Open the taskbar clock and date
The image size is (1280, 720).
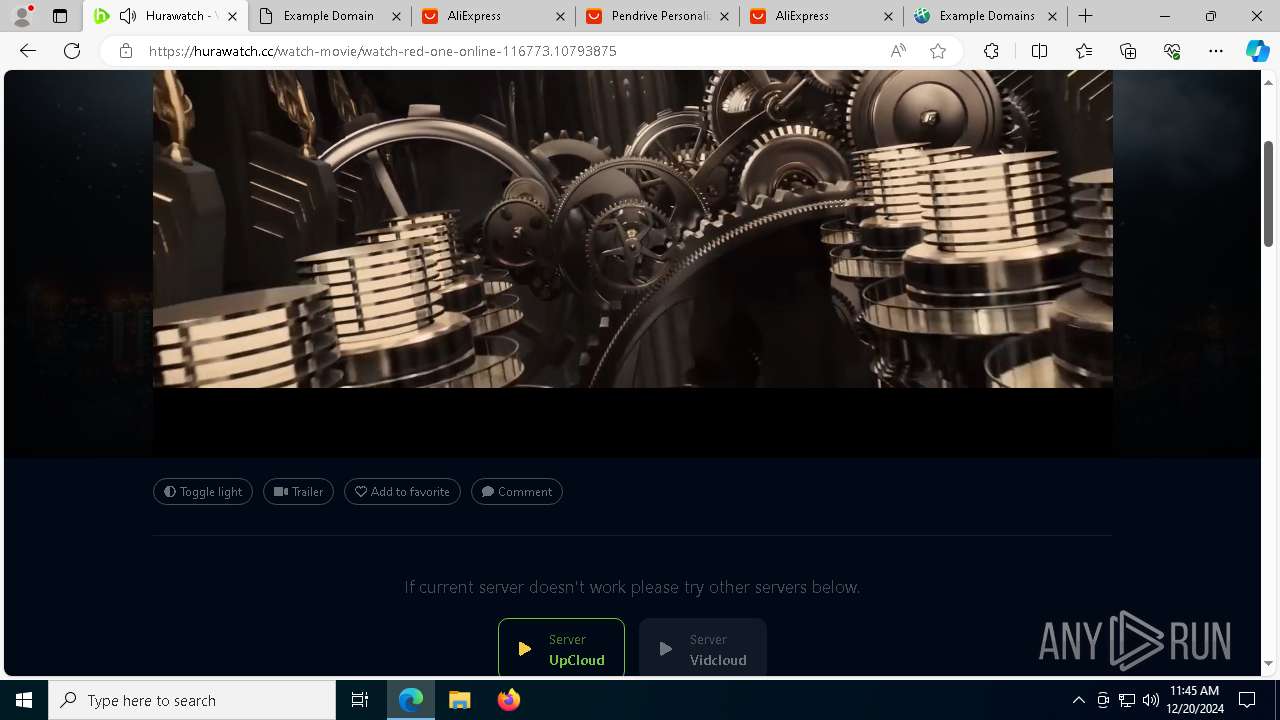[x=1194, y=700]
